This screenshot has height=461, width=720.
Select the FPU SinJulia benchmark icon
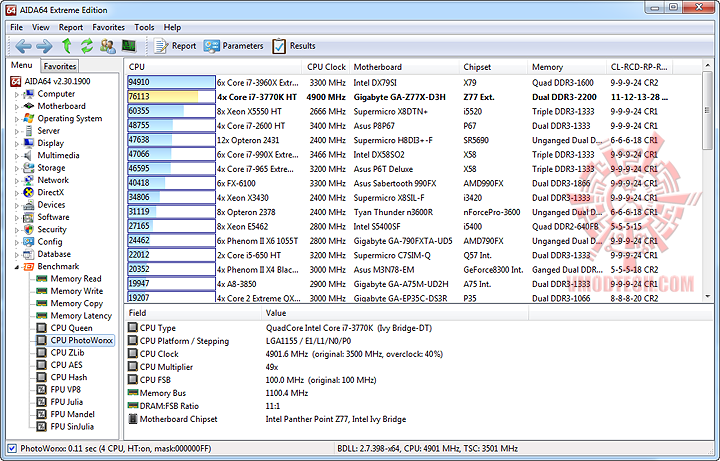pyautogui.click(x=42, y=427)
